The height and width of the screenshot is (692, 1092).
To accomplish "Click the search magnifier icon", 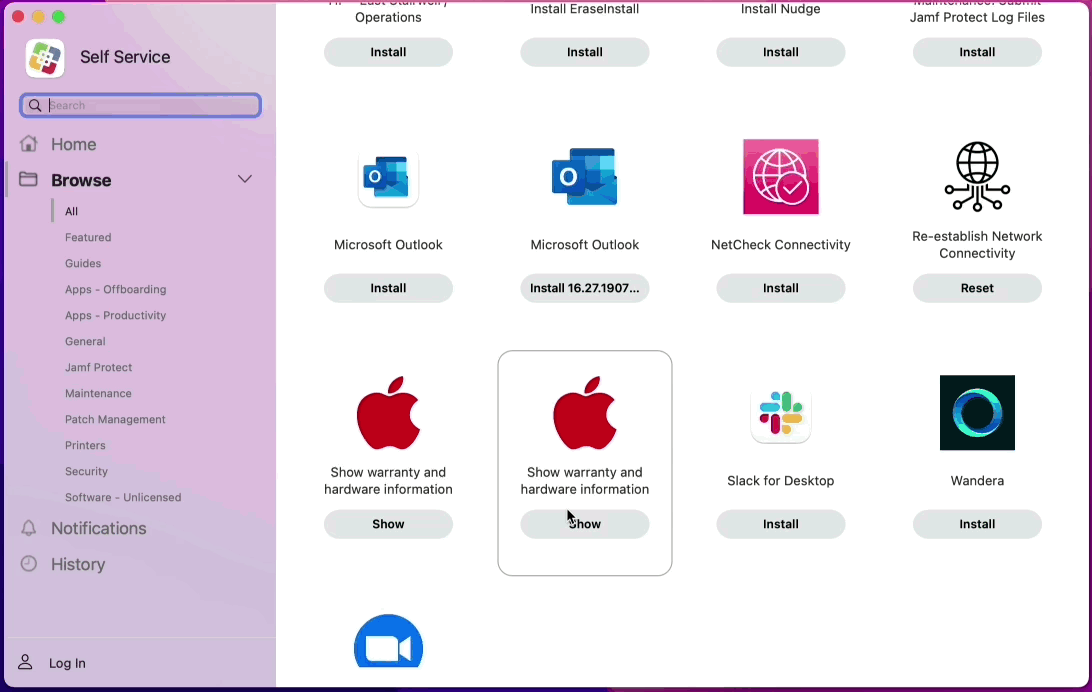I will 35,106.
